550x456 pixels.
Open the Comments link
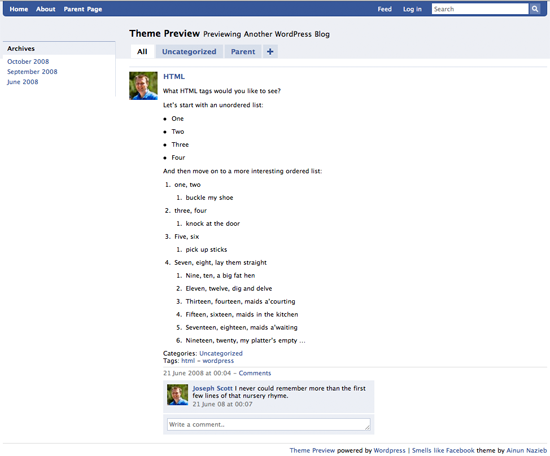coord(255,373)
